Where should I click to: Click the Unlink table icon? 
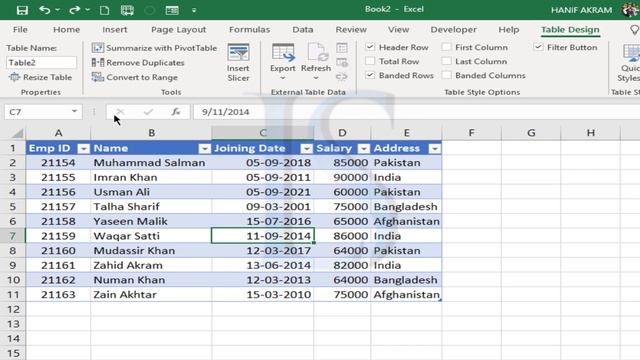point(342,77)
